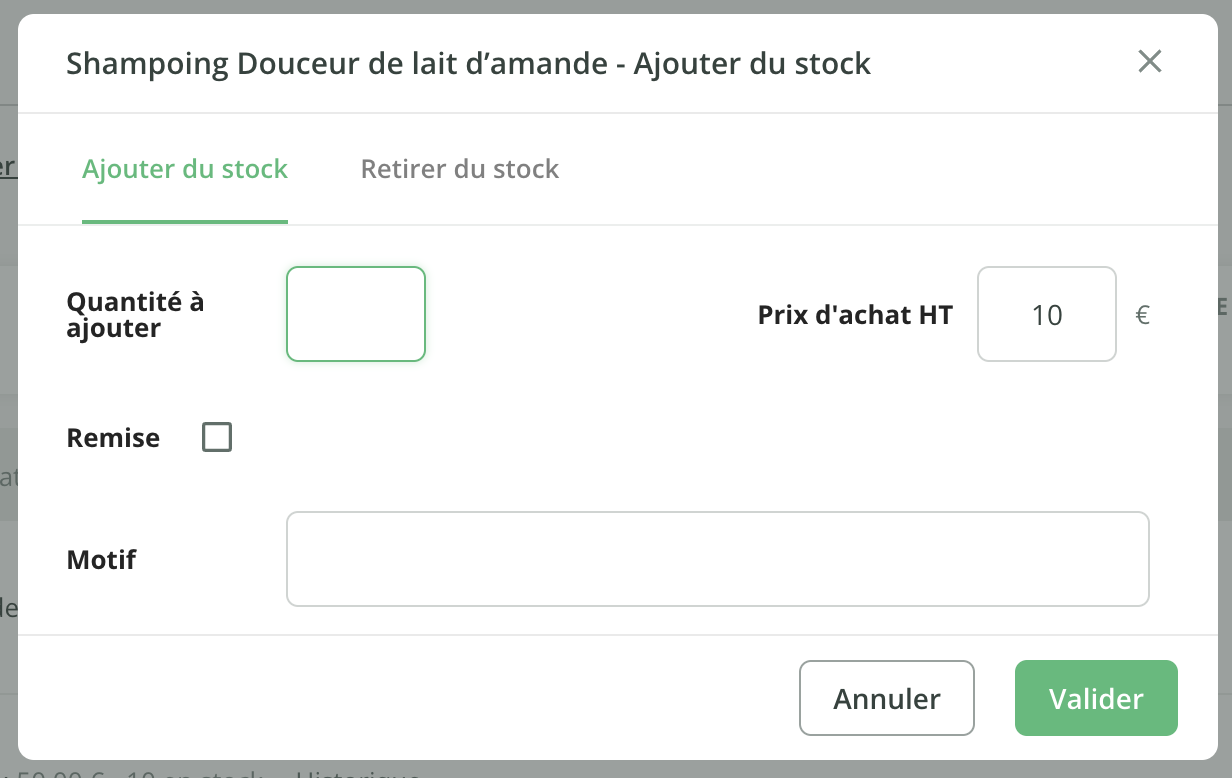Confirm with the green Valider button

click(x=1096, y=698)
